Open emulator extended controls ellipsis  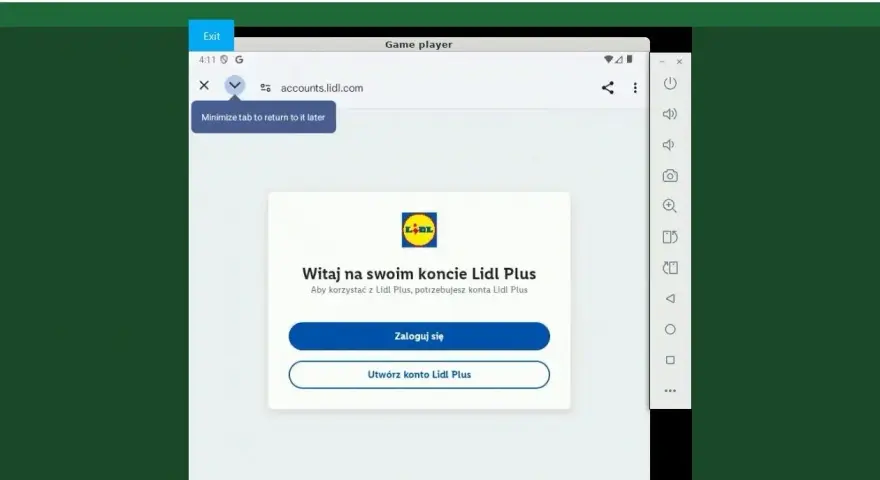(x=670, y=391)
